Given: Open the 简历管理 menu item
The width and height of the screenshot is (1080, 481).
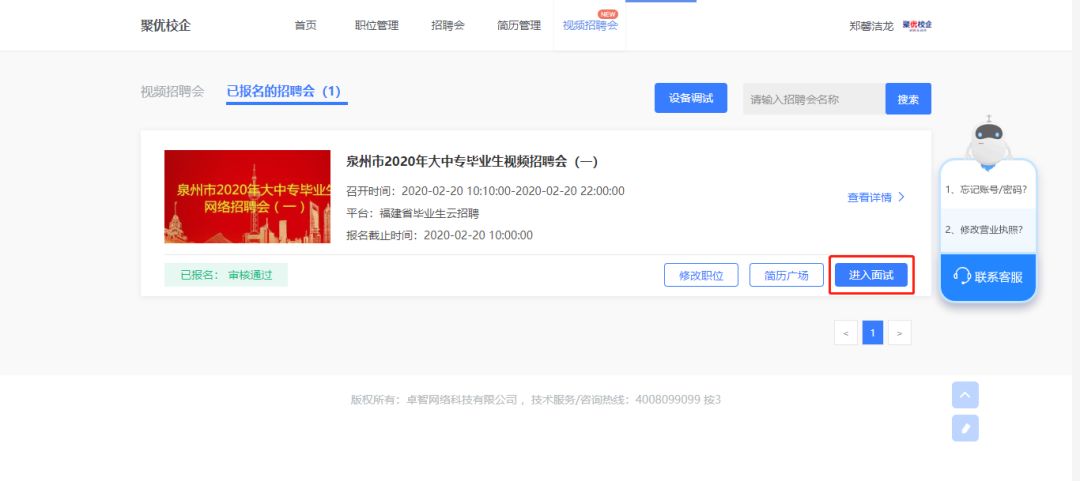Looking at the screenshot, I should pyautogui.click(x=518, y=25).
